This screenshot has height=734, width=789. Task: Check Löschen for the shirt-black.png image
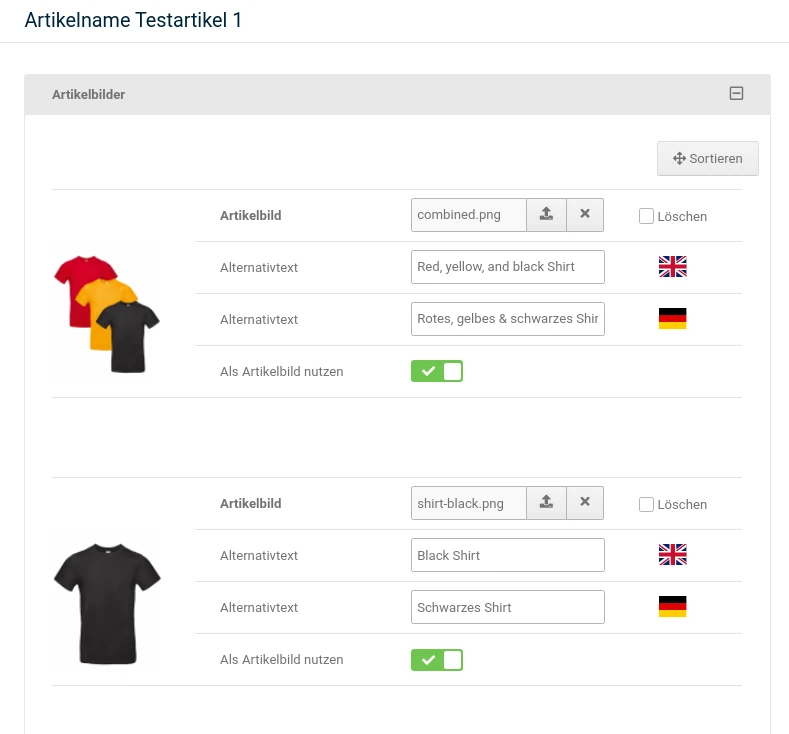tap(646, 504)
